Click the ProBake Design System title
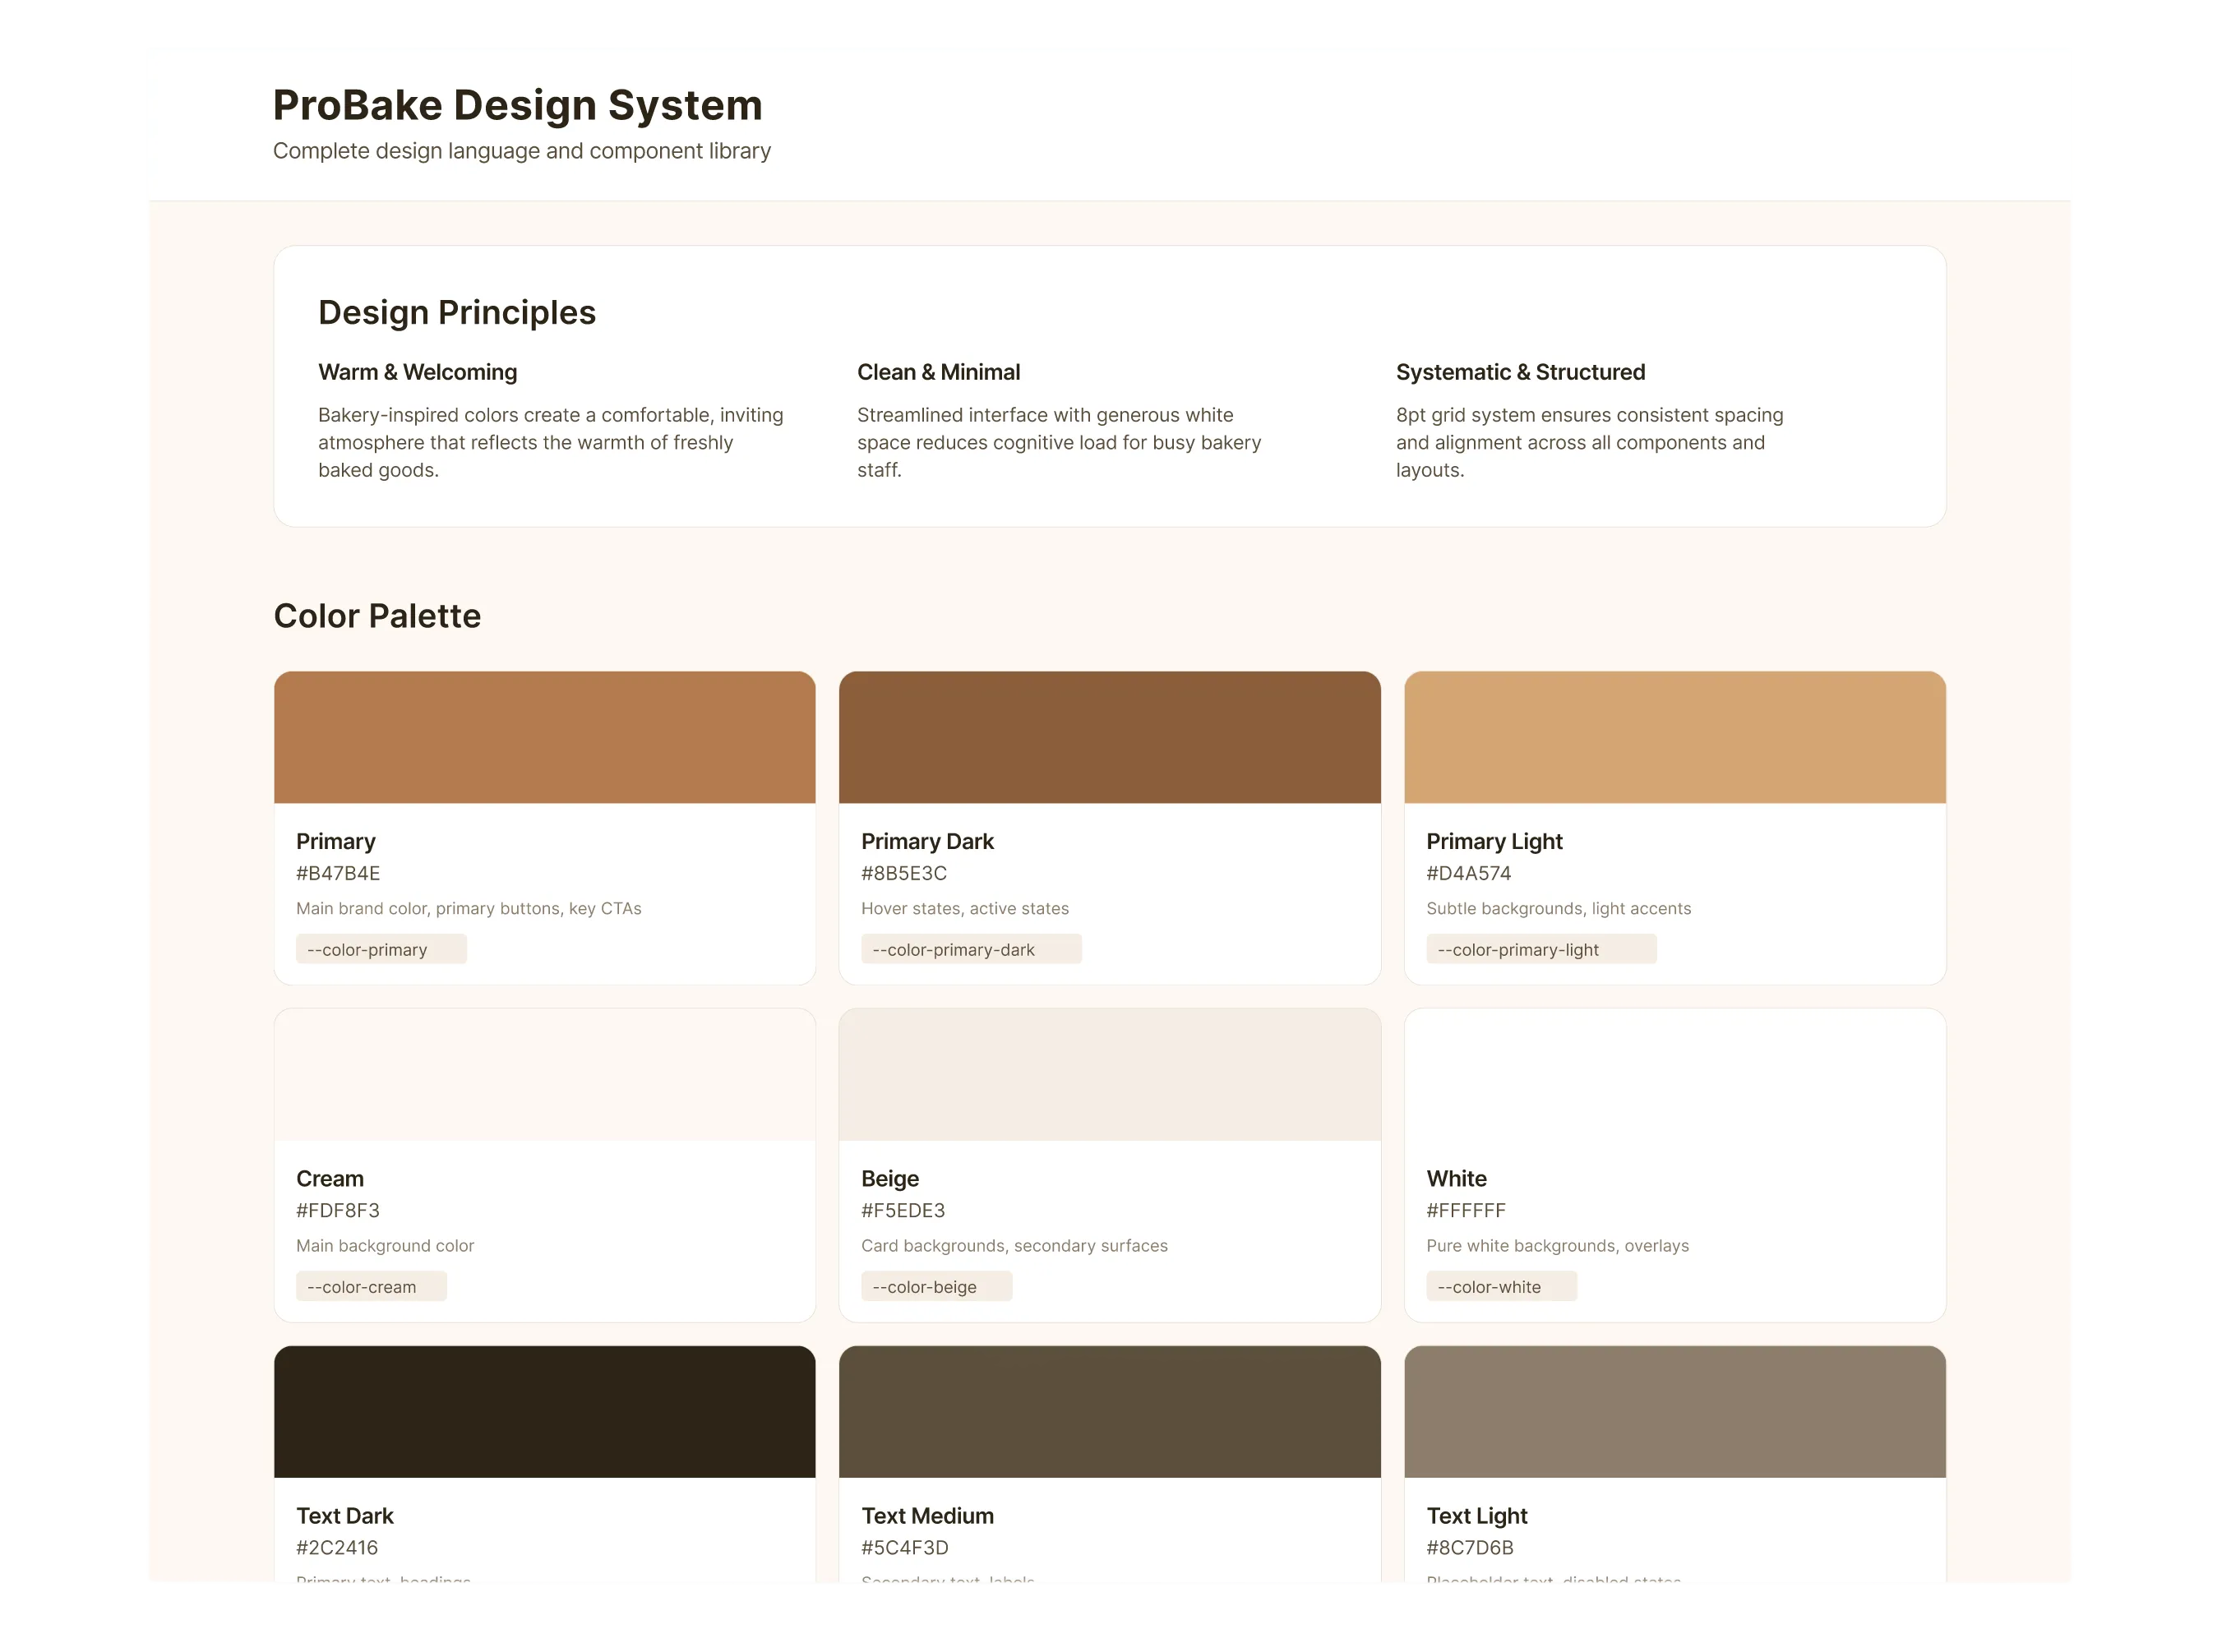 click(517, 105)
